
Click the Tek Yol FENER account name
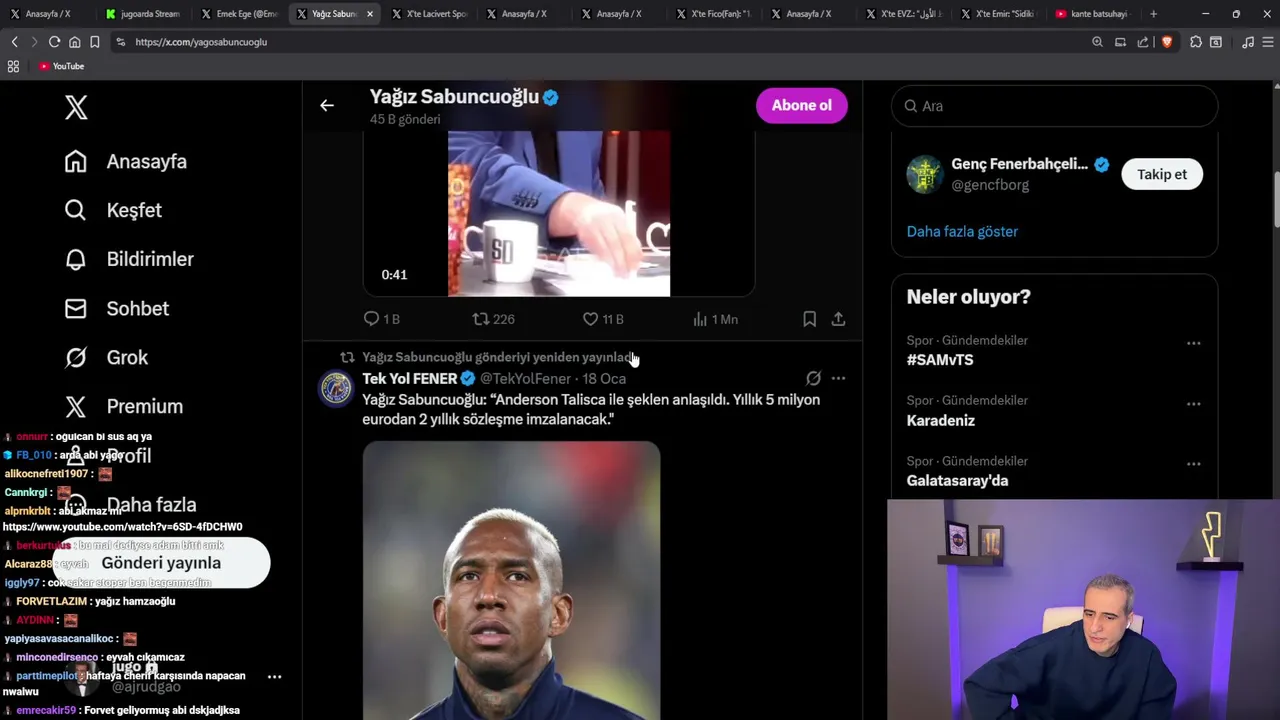tap(409, 378)
